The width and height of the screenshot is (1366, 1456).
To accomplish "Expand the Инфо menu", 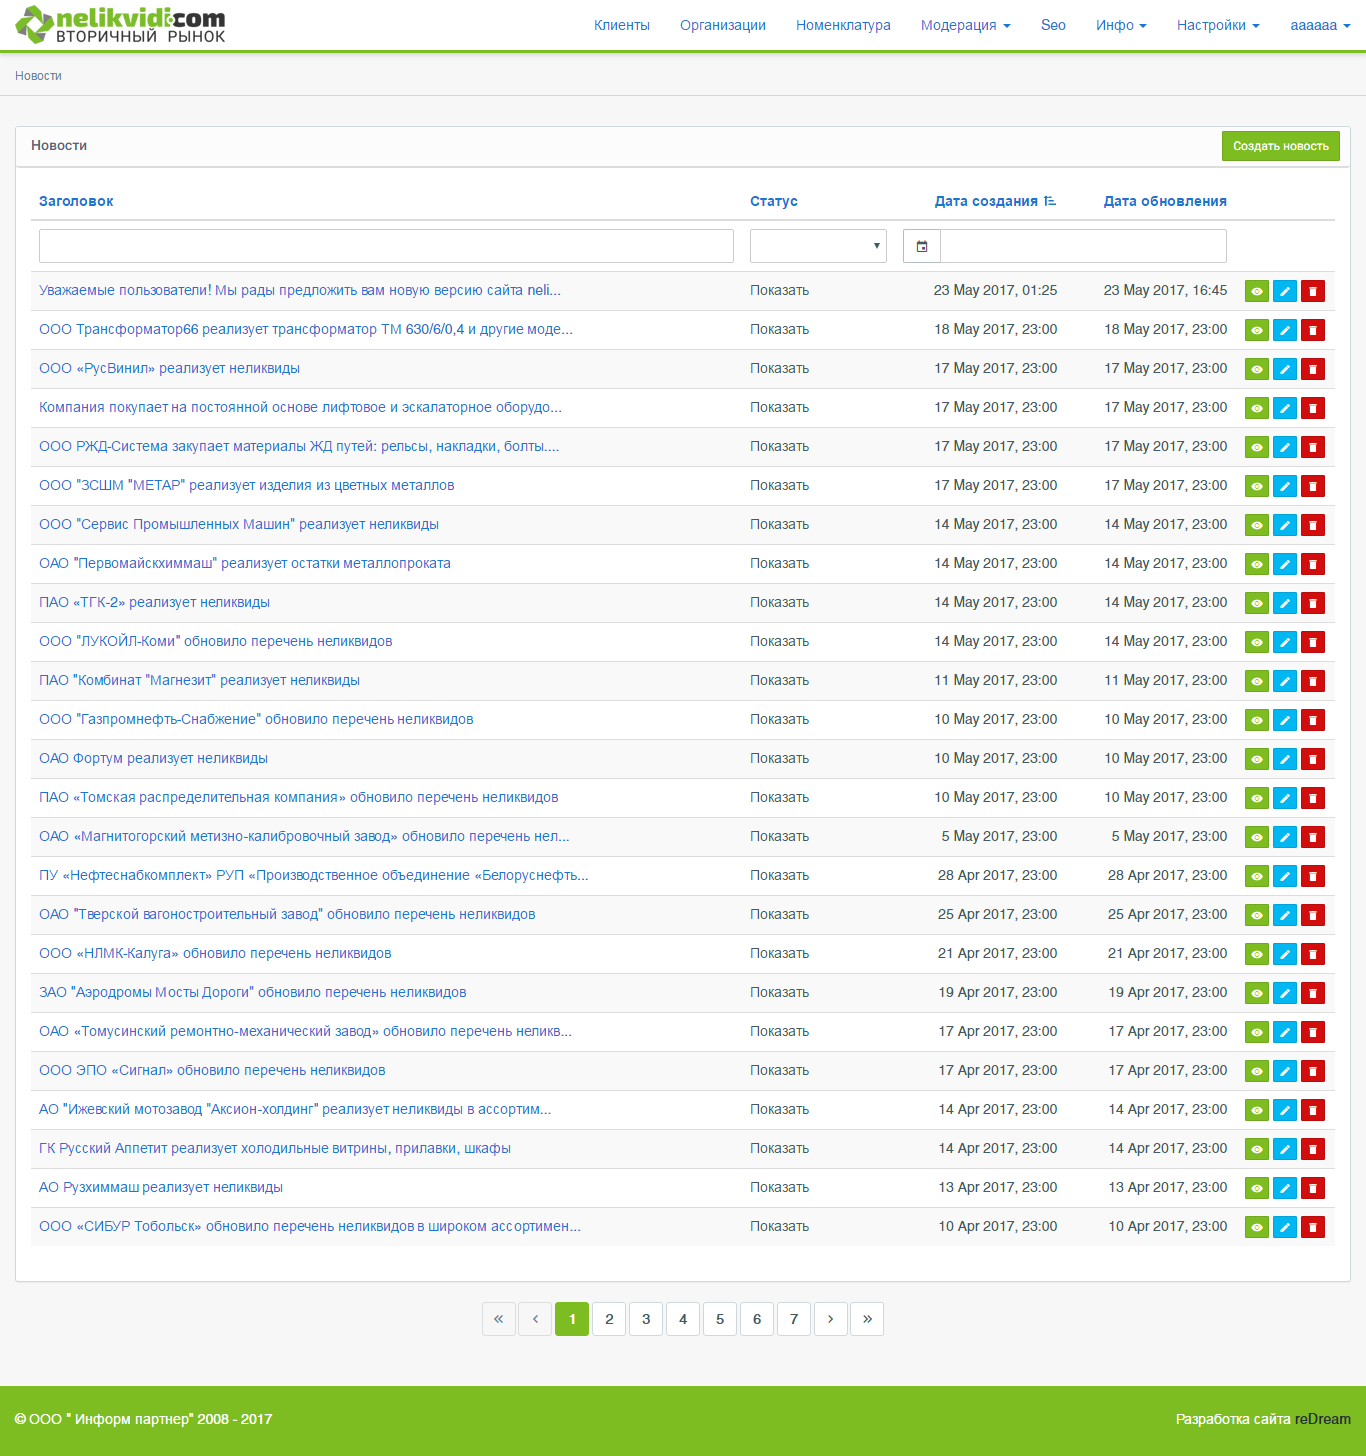I will click(x=1121, y=25).
